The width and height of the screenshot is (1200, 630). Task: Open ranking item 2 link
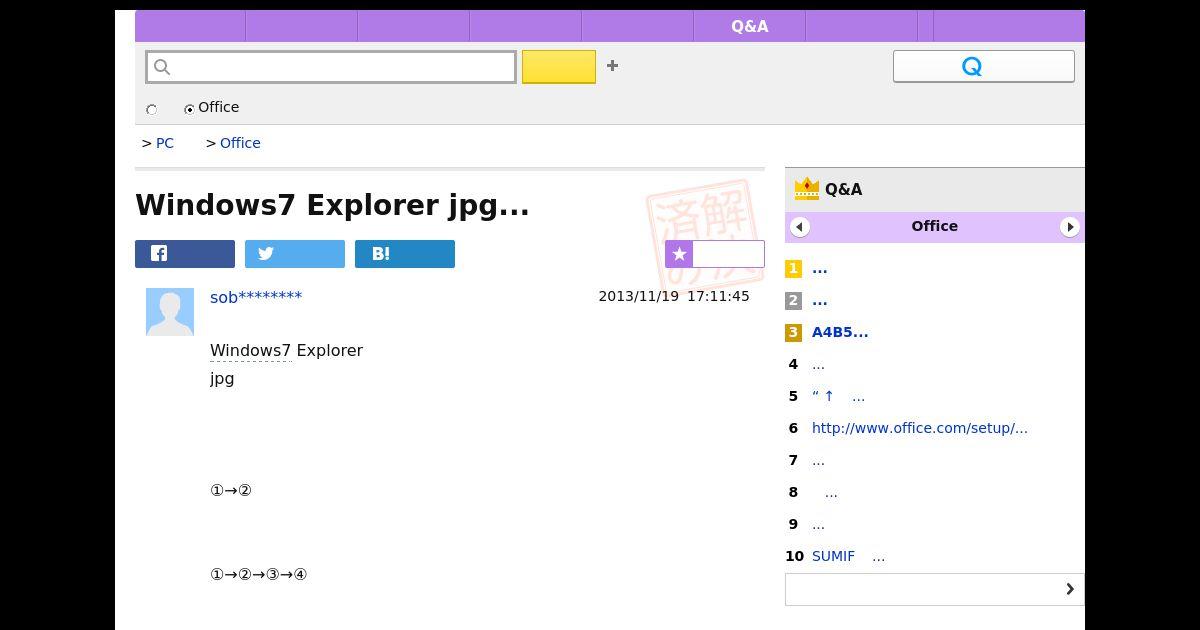coord(820,301)
